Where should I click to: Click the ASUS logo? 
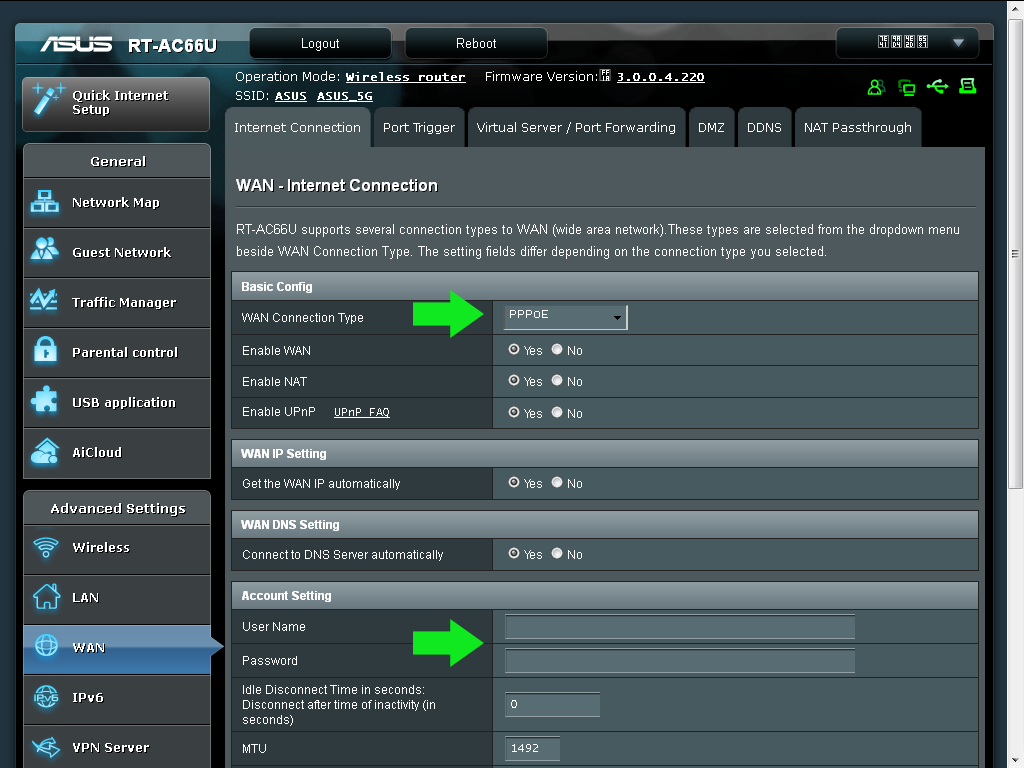tap(76, 44)
